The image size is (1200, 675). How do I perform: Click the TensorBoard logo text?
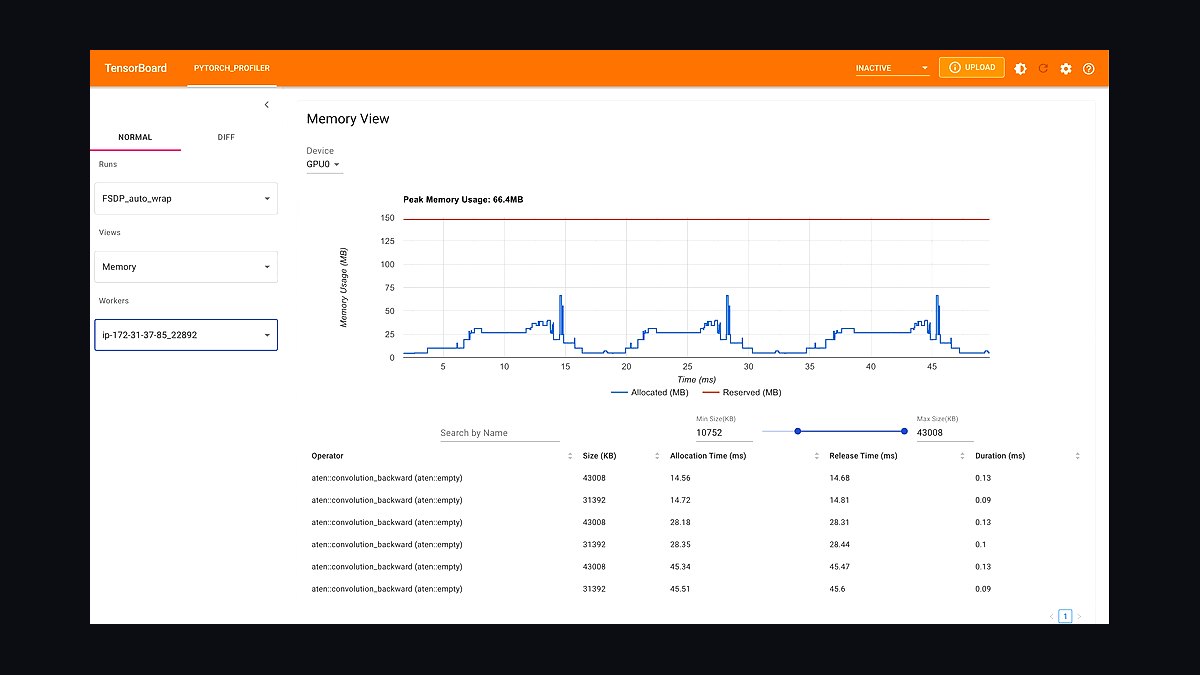point(136,68)
